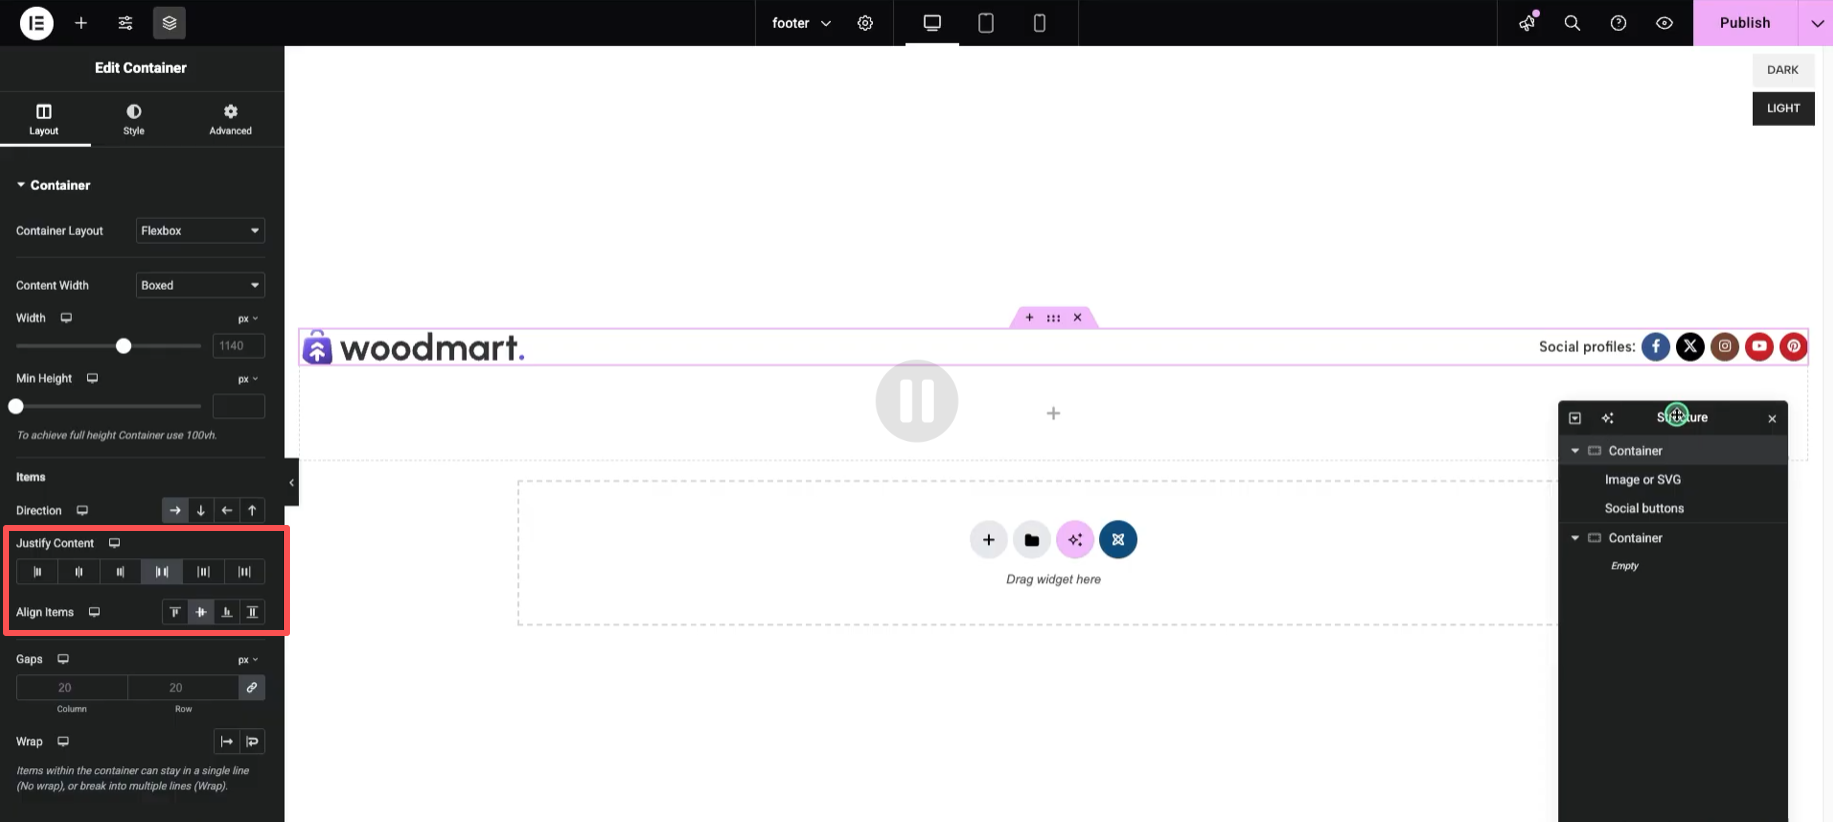Collapse the editor panel with side arrow

291,483
